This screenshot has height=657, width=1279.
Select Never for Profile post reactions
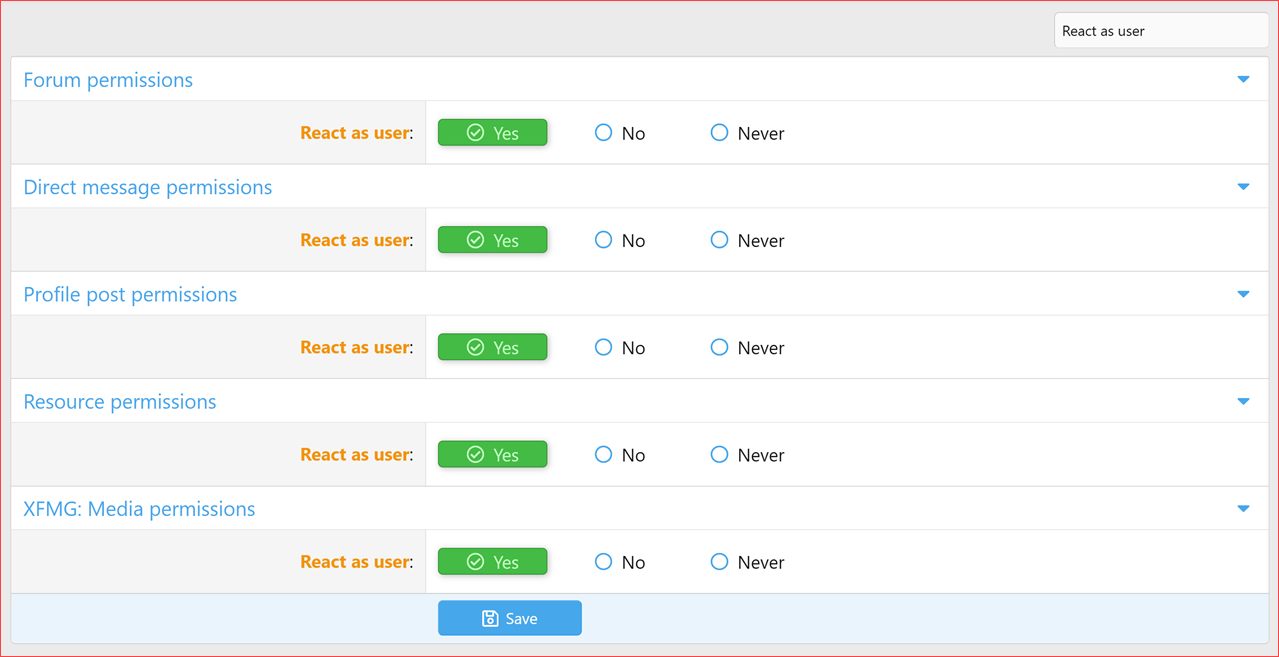coord(719,347)
